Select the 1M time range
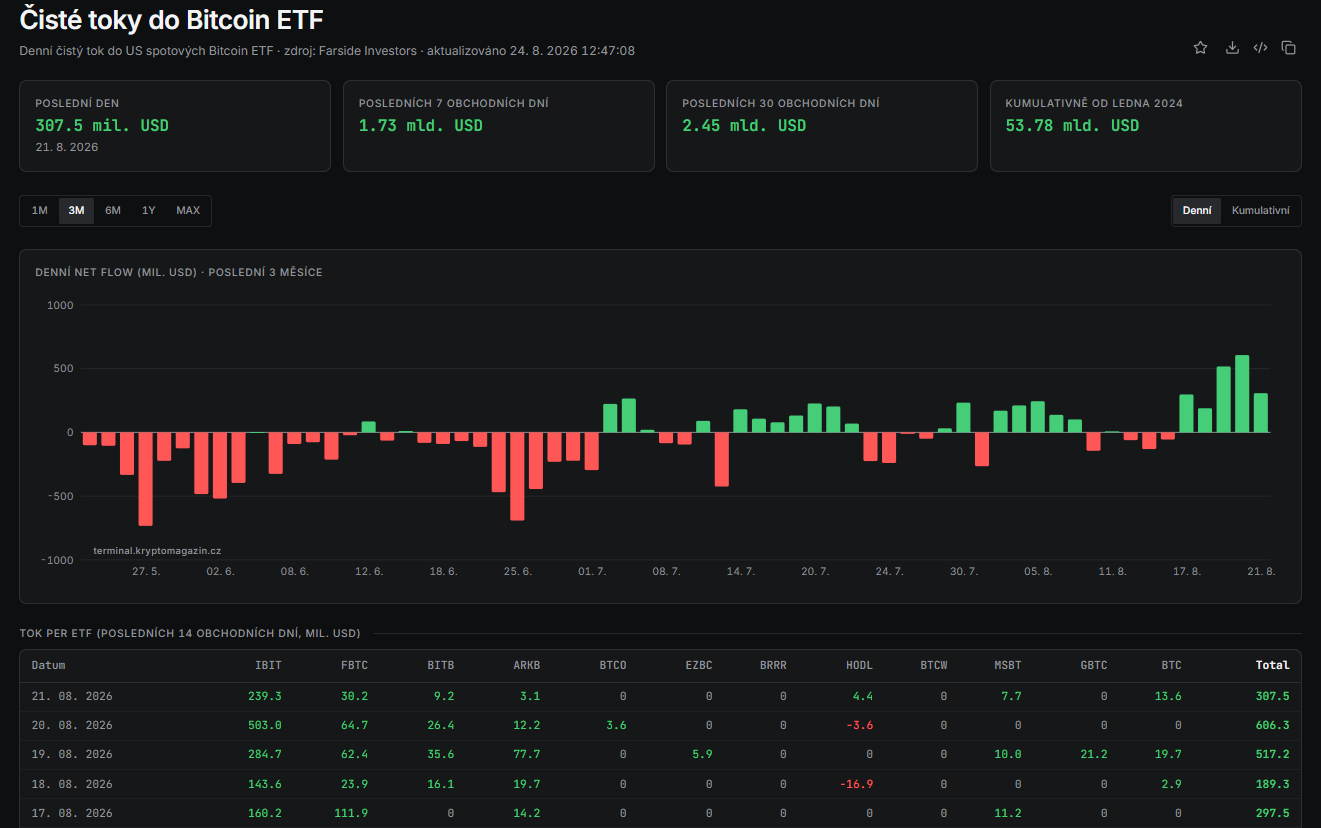This screenshot has width=1321, height=828. [x=40, y=211]
